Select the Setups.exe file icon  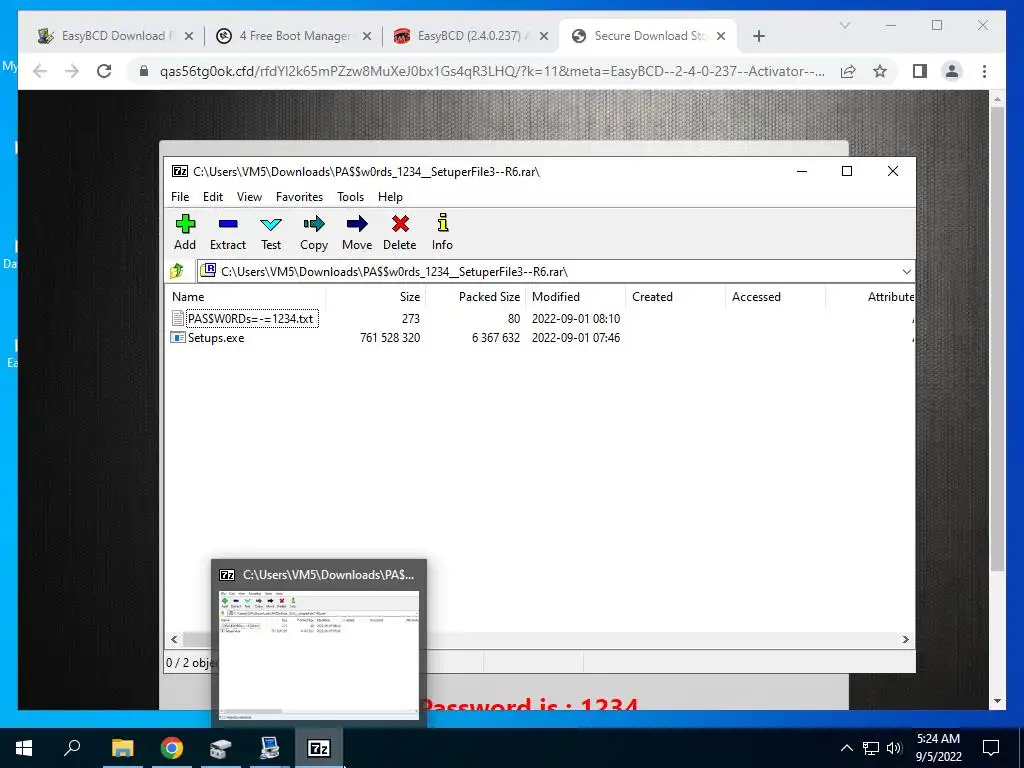pyautogui.click(x=178, y=338)
